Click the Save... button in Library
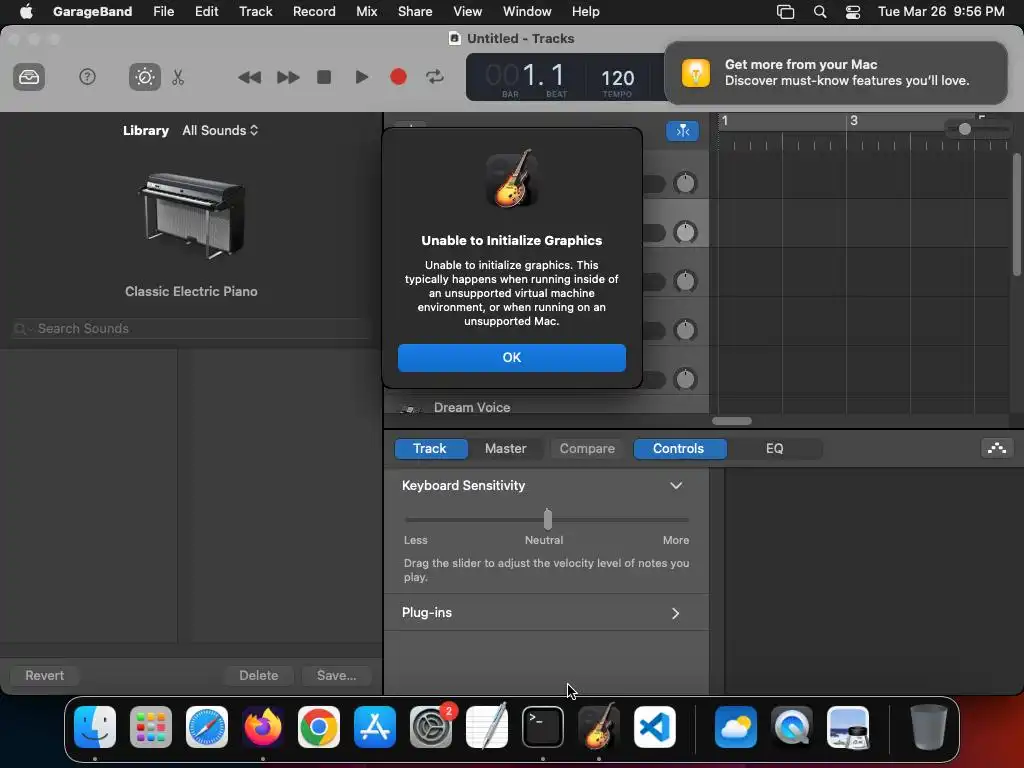 pyautogui.click(x=336, y=675)
